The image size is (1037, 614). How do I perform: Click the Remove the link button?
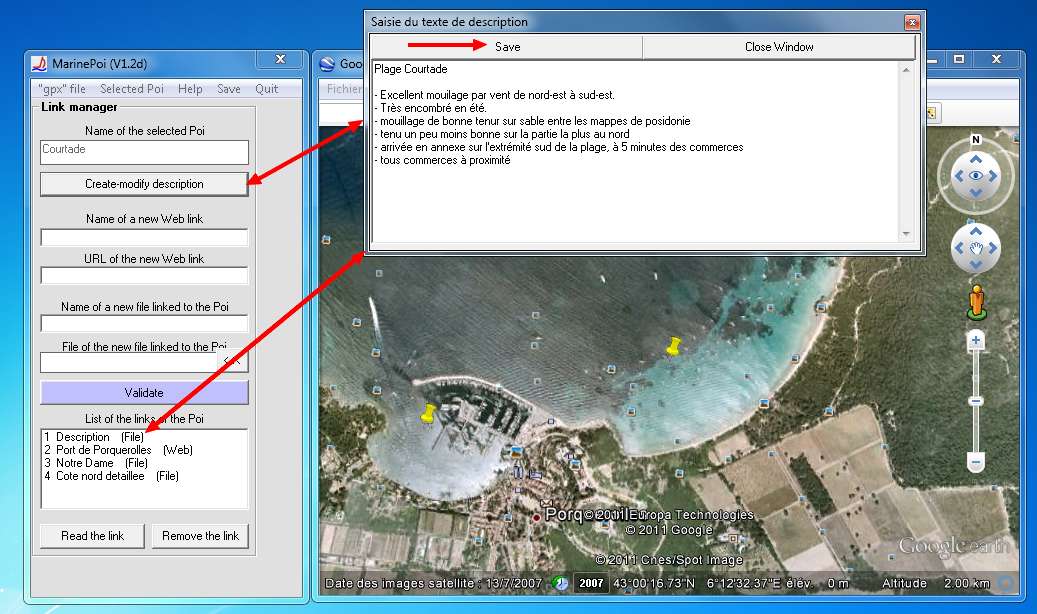point(200,536)
